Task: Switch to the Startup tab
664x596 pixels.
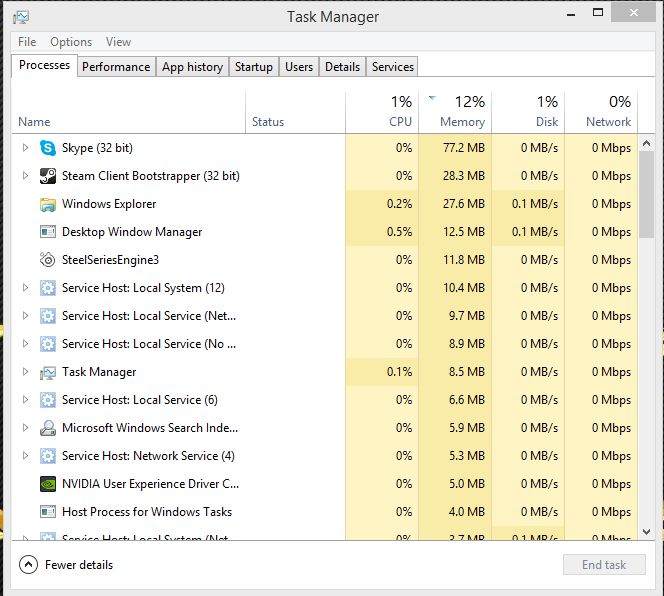Action: [x=254, y=67]
